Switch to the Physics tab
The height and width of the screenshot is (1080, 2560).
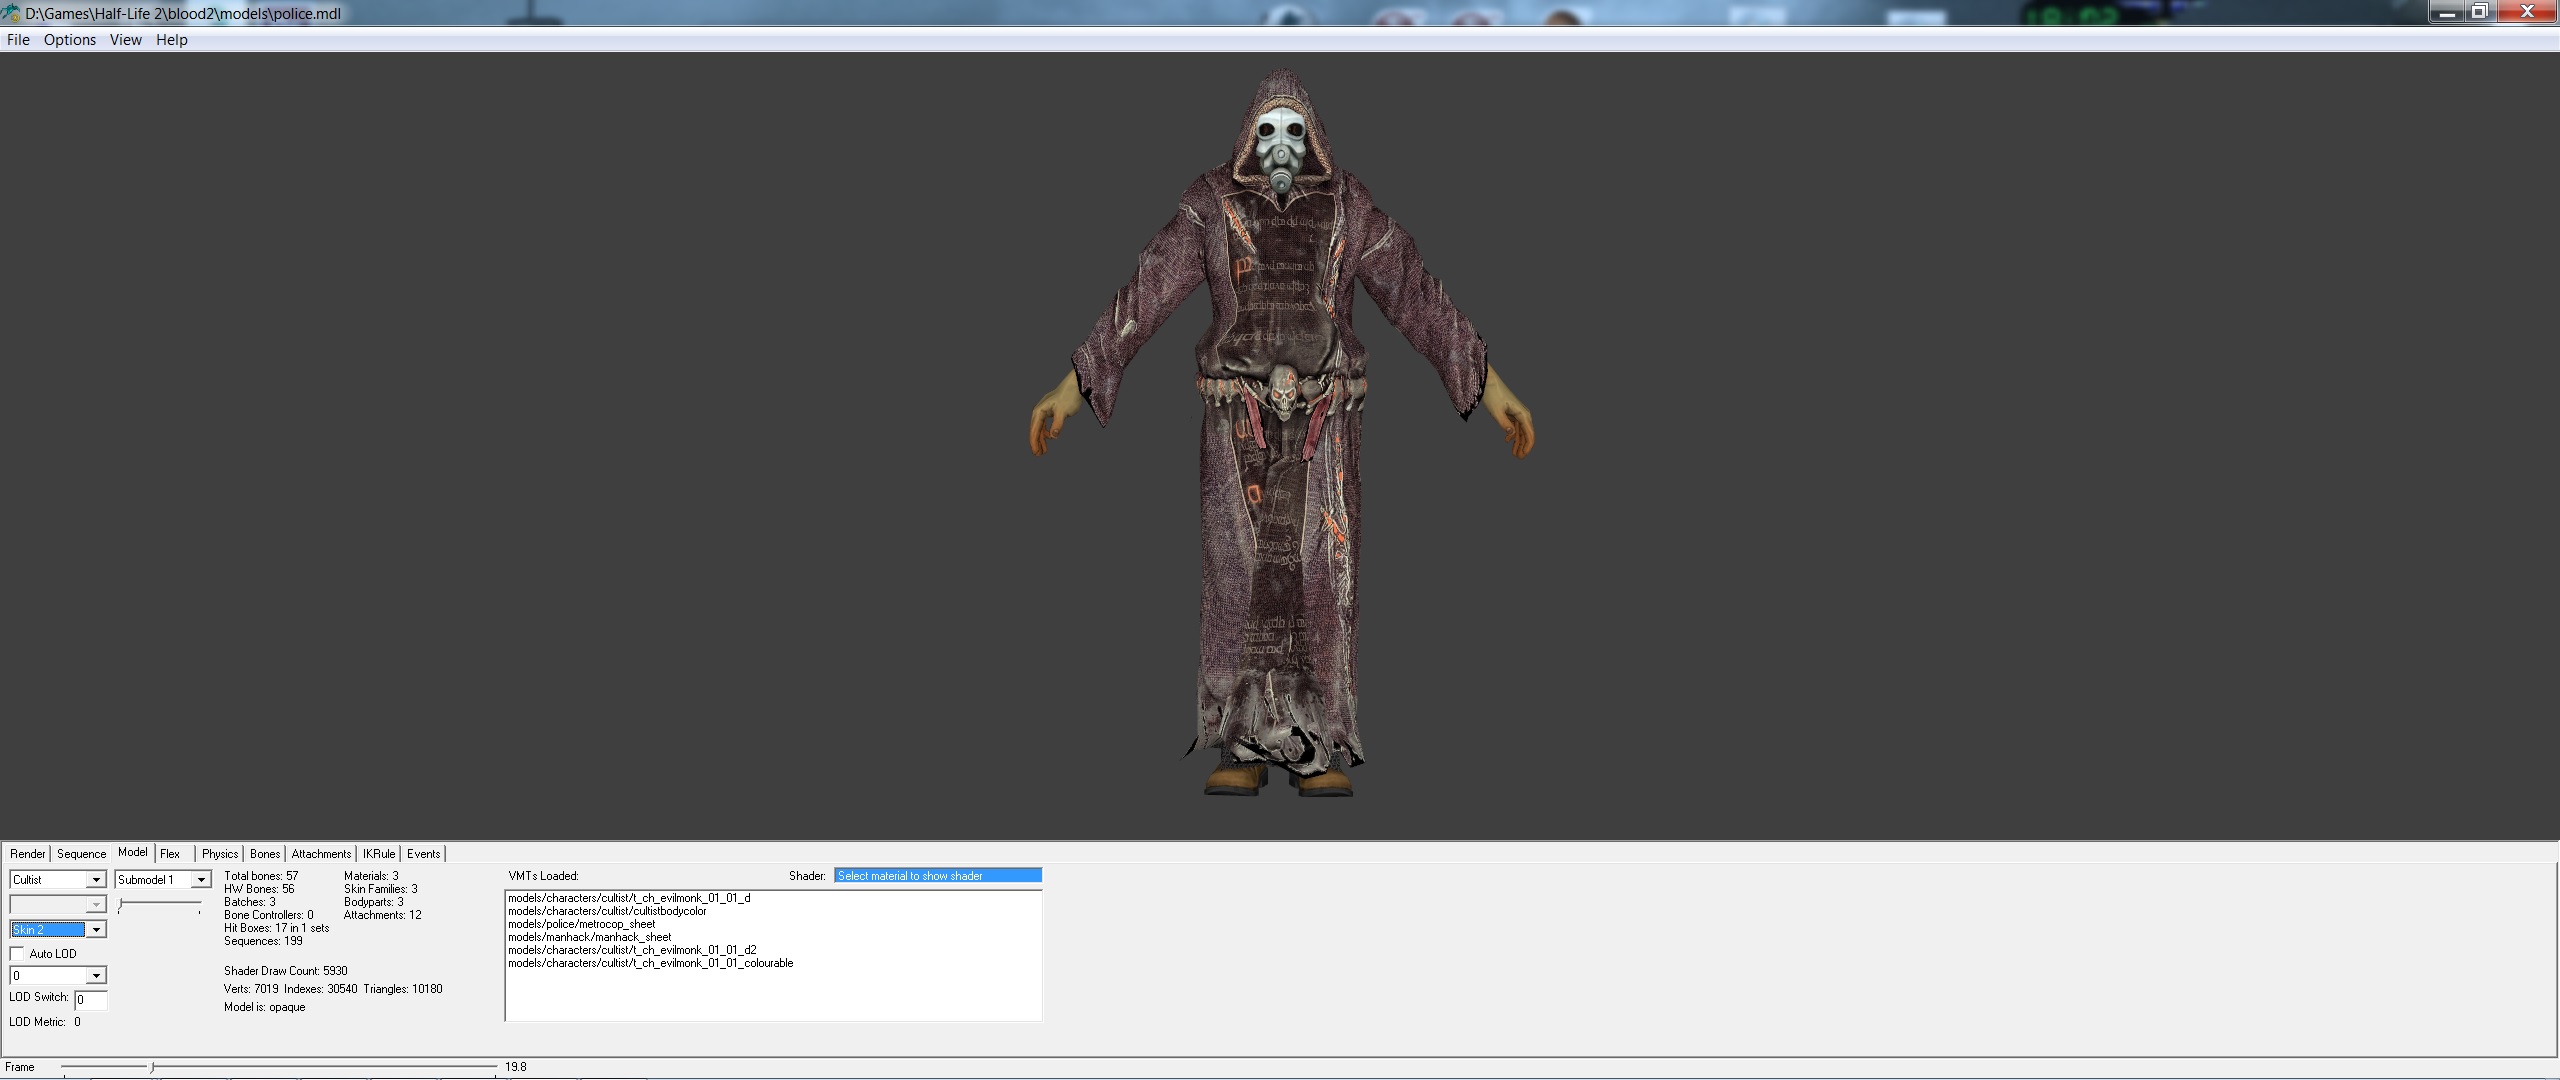pos(219,854)
